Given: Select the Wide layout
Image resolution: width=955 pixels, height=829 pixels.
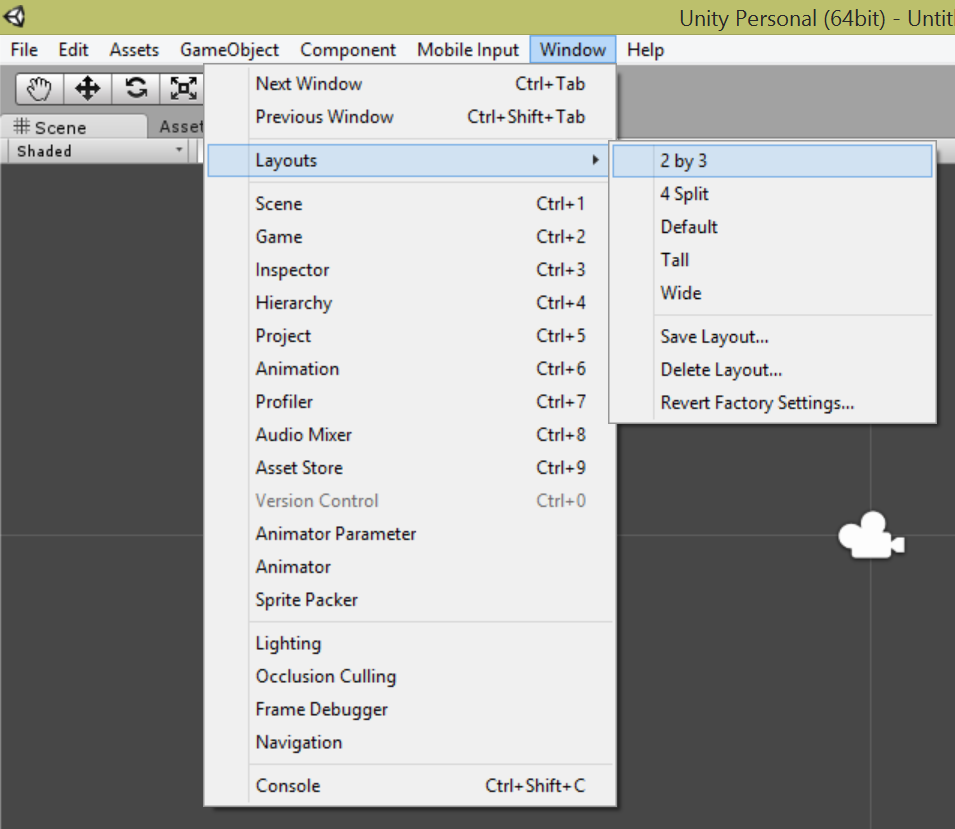Looking at the screenshot, I should tap(772, 293).
